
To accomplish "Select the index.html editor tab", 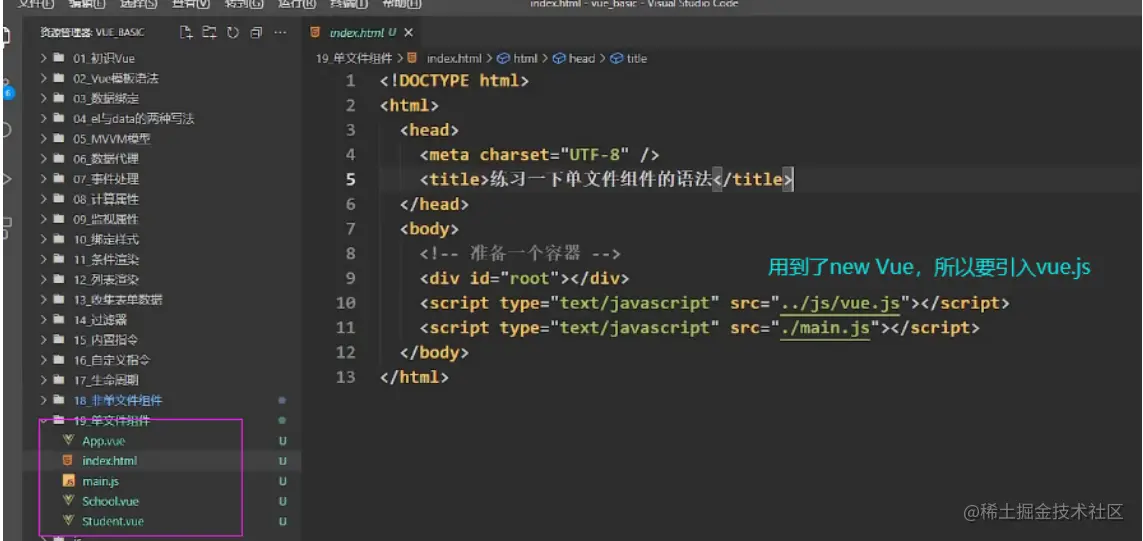I will click(362, 32).
